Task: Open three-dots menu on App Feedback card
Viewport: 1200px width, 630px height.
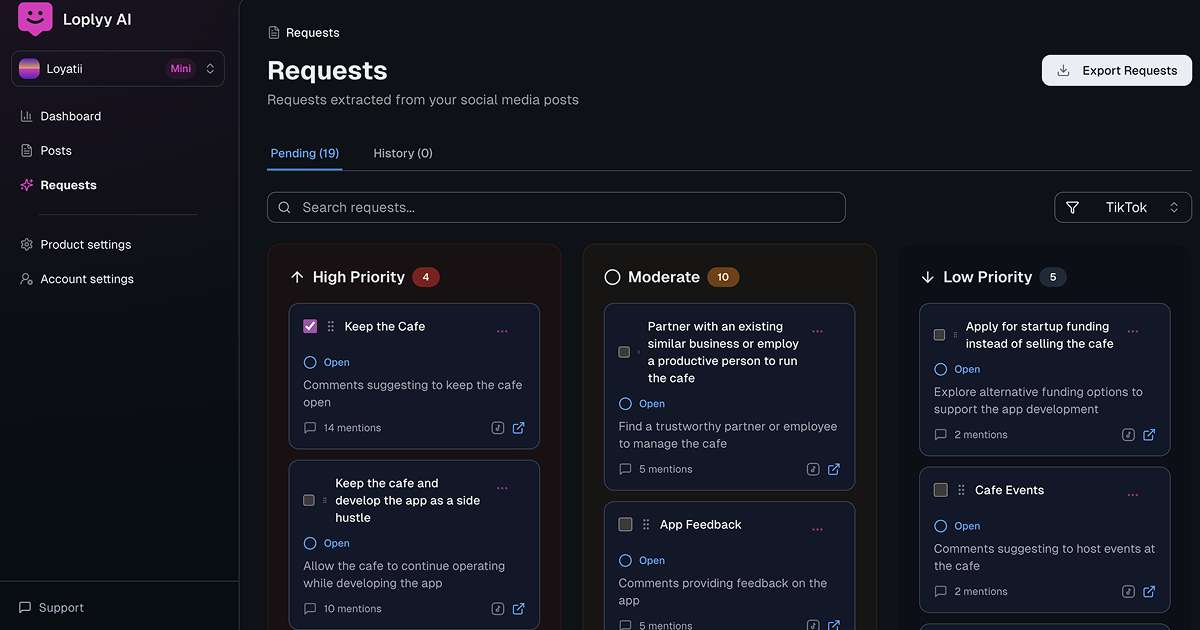Action: pos(817,529)
